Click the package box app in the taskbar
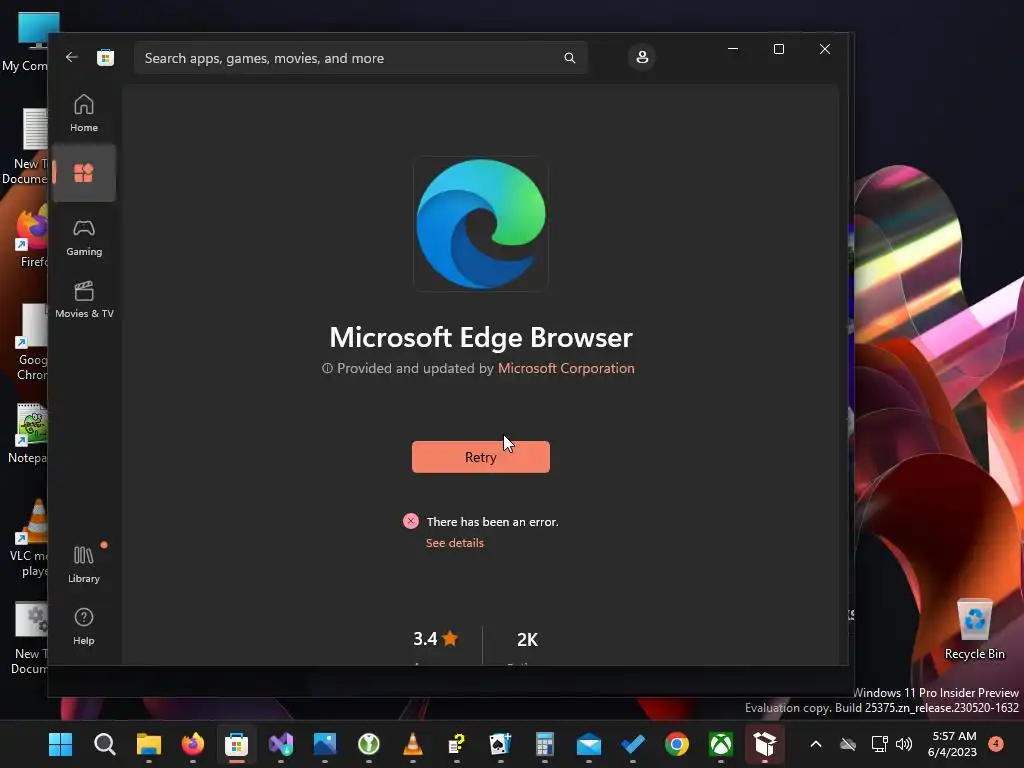1024x768 pixels. (x=765, y=744)
